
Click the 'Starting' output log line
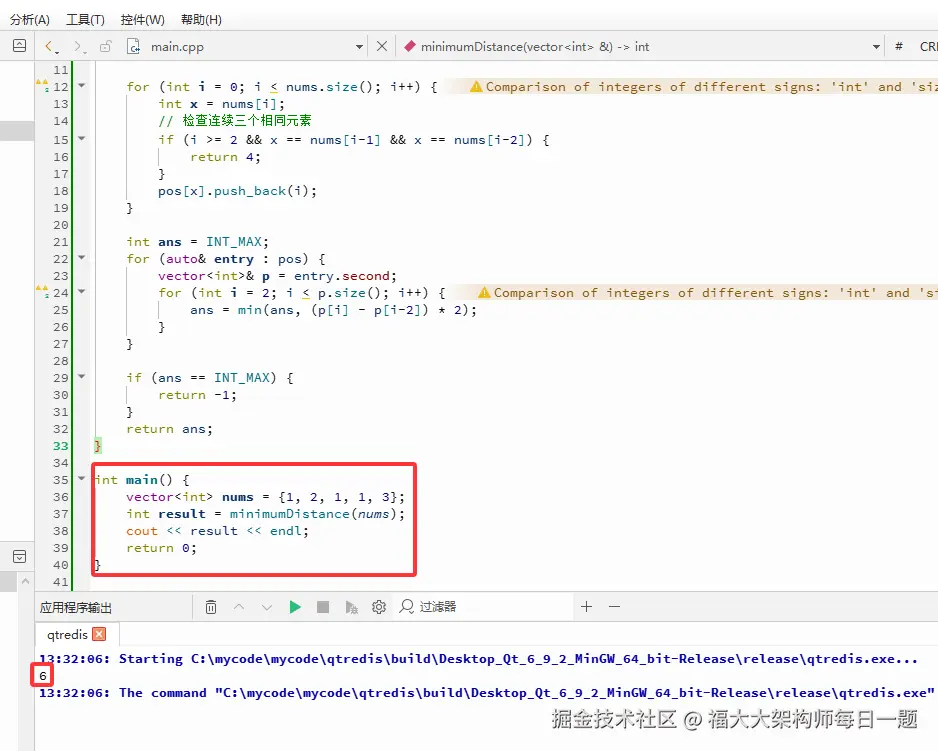[x=478, y=659]
